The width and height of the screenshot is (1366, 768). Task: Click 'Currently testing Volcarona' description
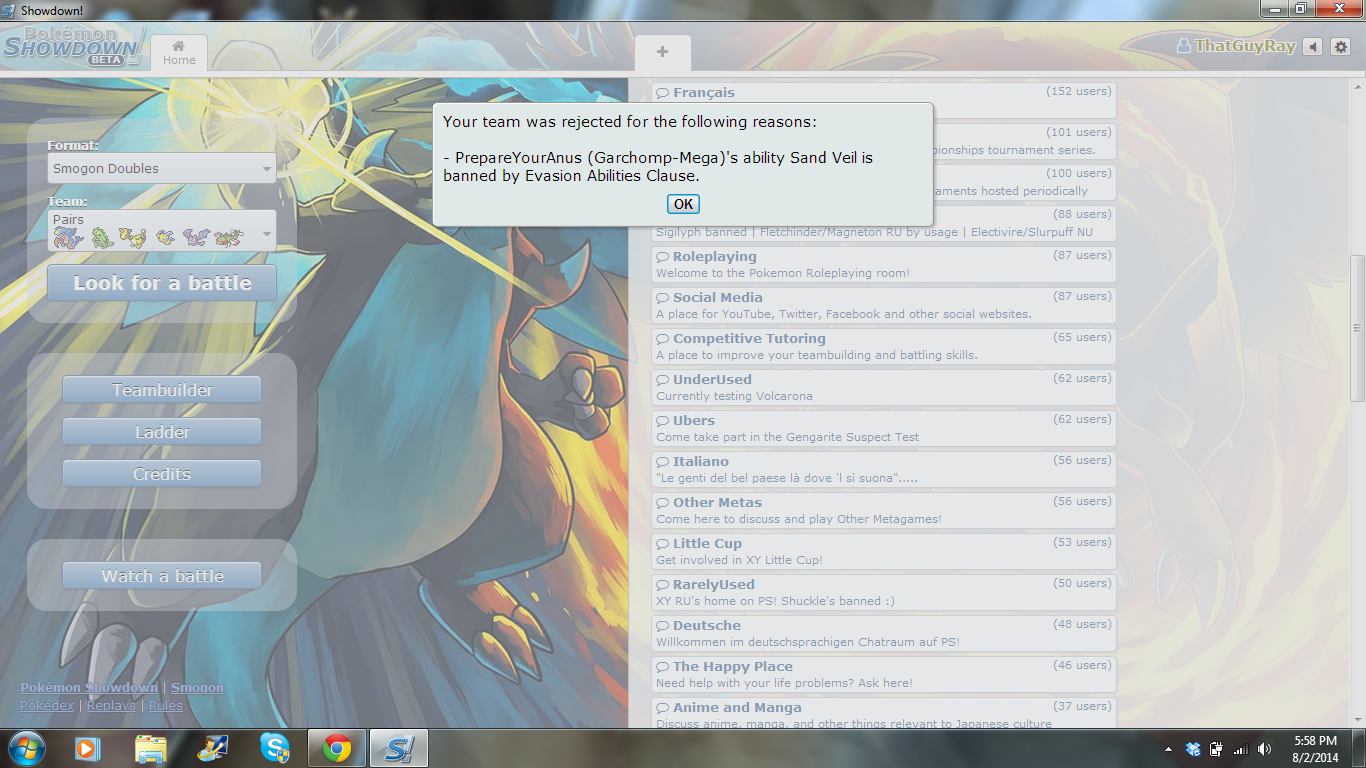pyautogui.click(x=734, y=396)
